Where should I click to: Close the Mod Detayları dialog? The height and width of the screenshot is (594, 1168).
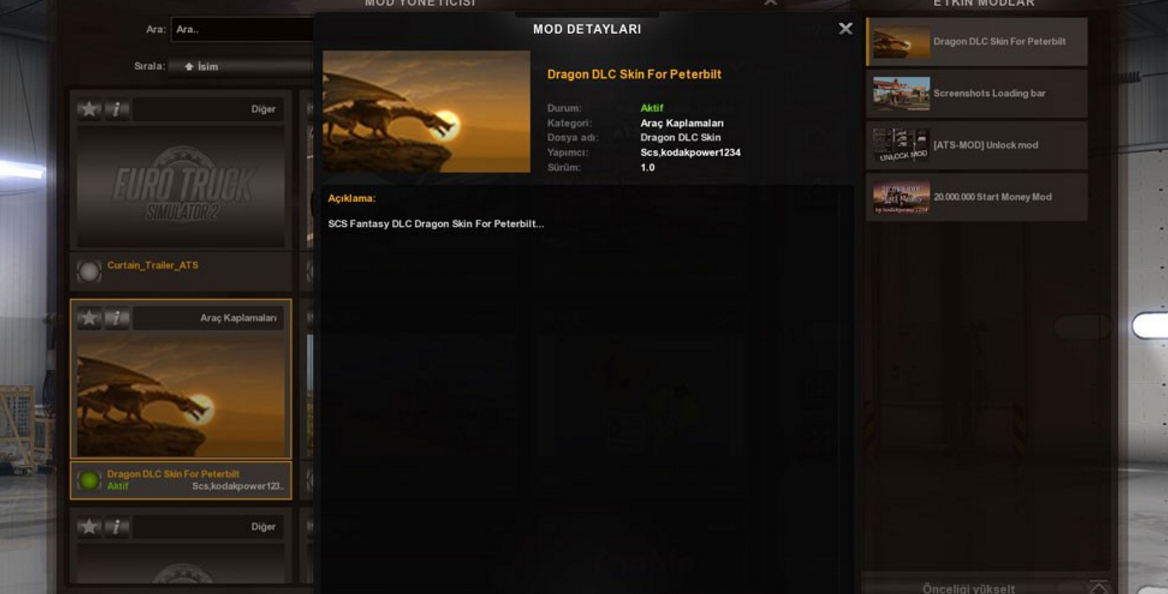(x=845, y=28)
